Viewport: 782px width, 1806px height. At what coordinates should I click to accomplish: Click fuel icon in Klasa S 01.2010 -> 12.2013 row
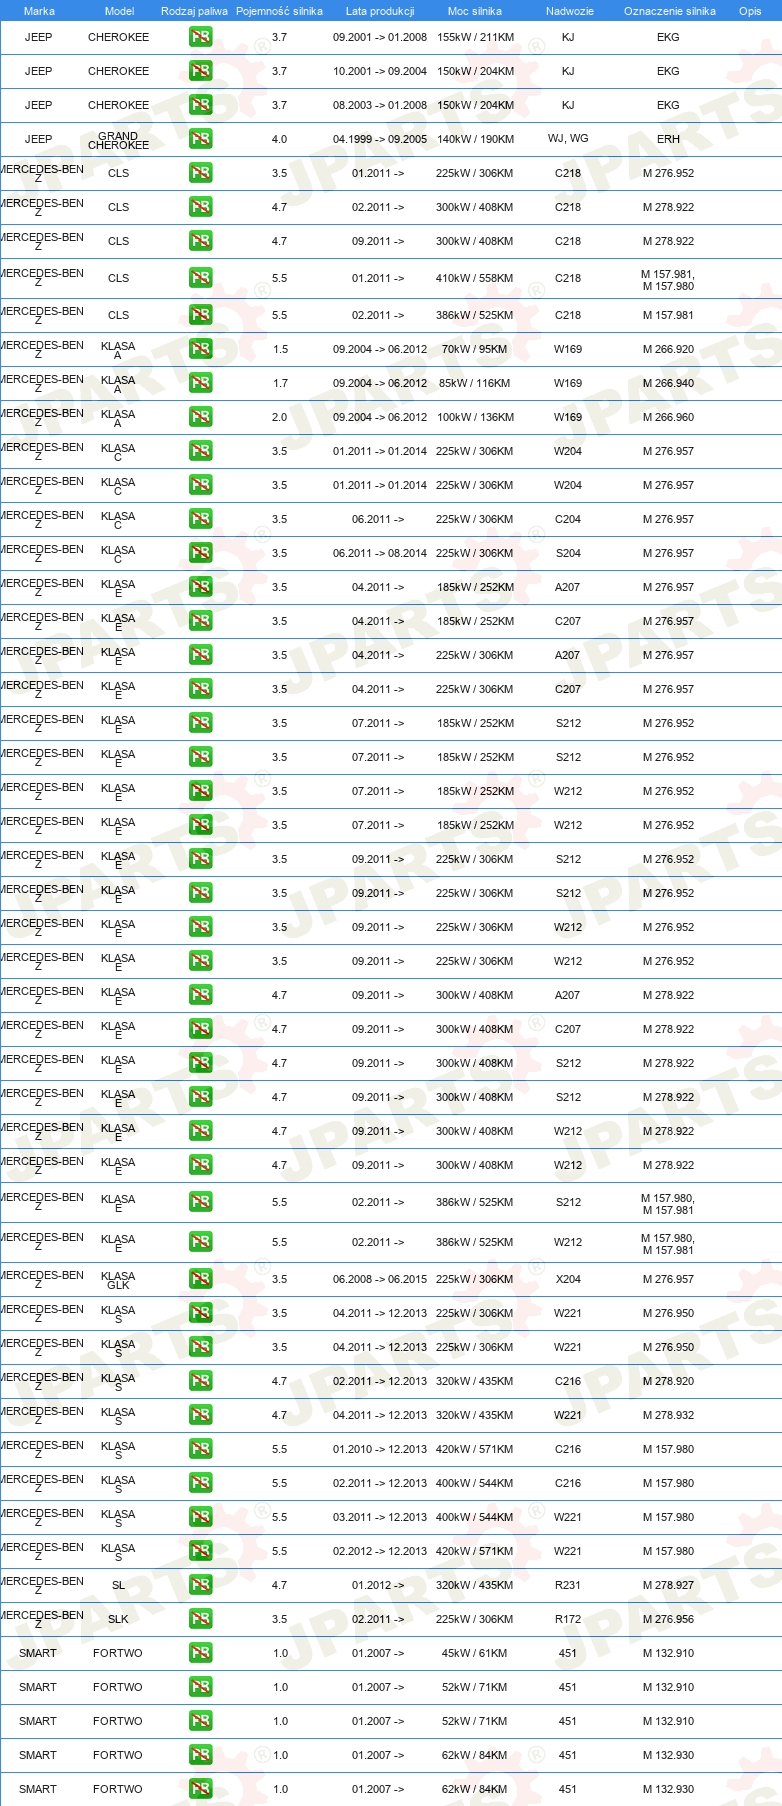click(x=200, y=1449)
